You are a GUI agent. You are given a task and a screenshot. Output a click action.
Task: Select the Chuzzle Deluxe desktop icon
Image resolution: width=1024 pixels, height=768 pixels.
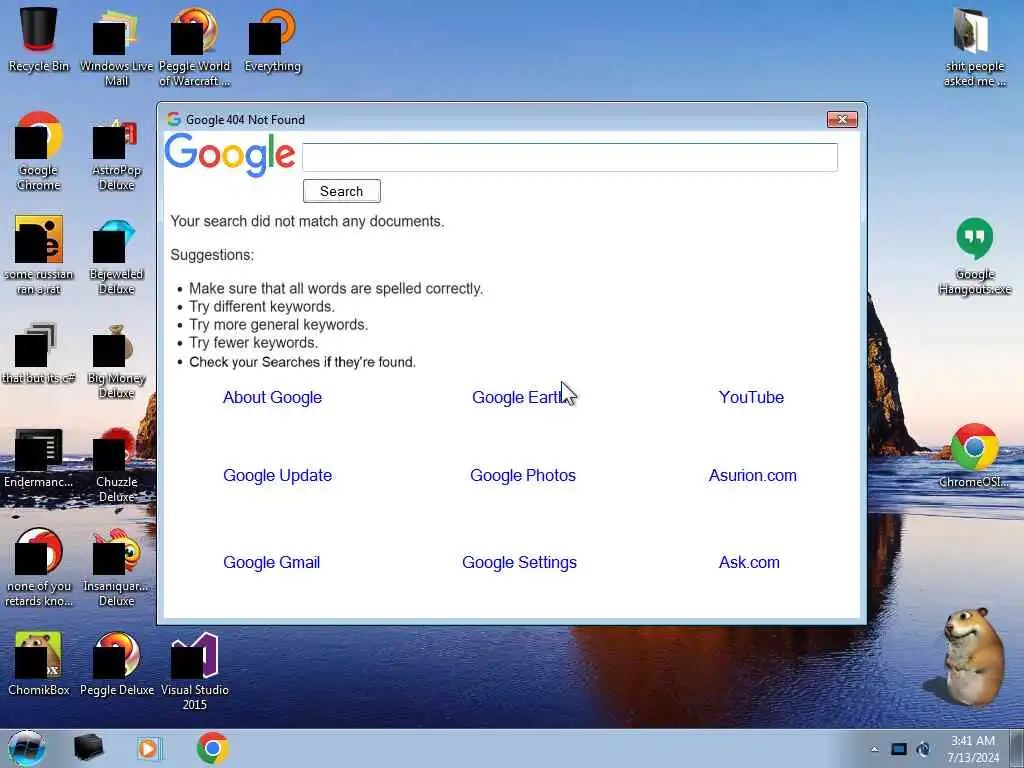(116, 464)
